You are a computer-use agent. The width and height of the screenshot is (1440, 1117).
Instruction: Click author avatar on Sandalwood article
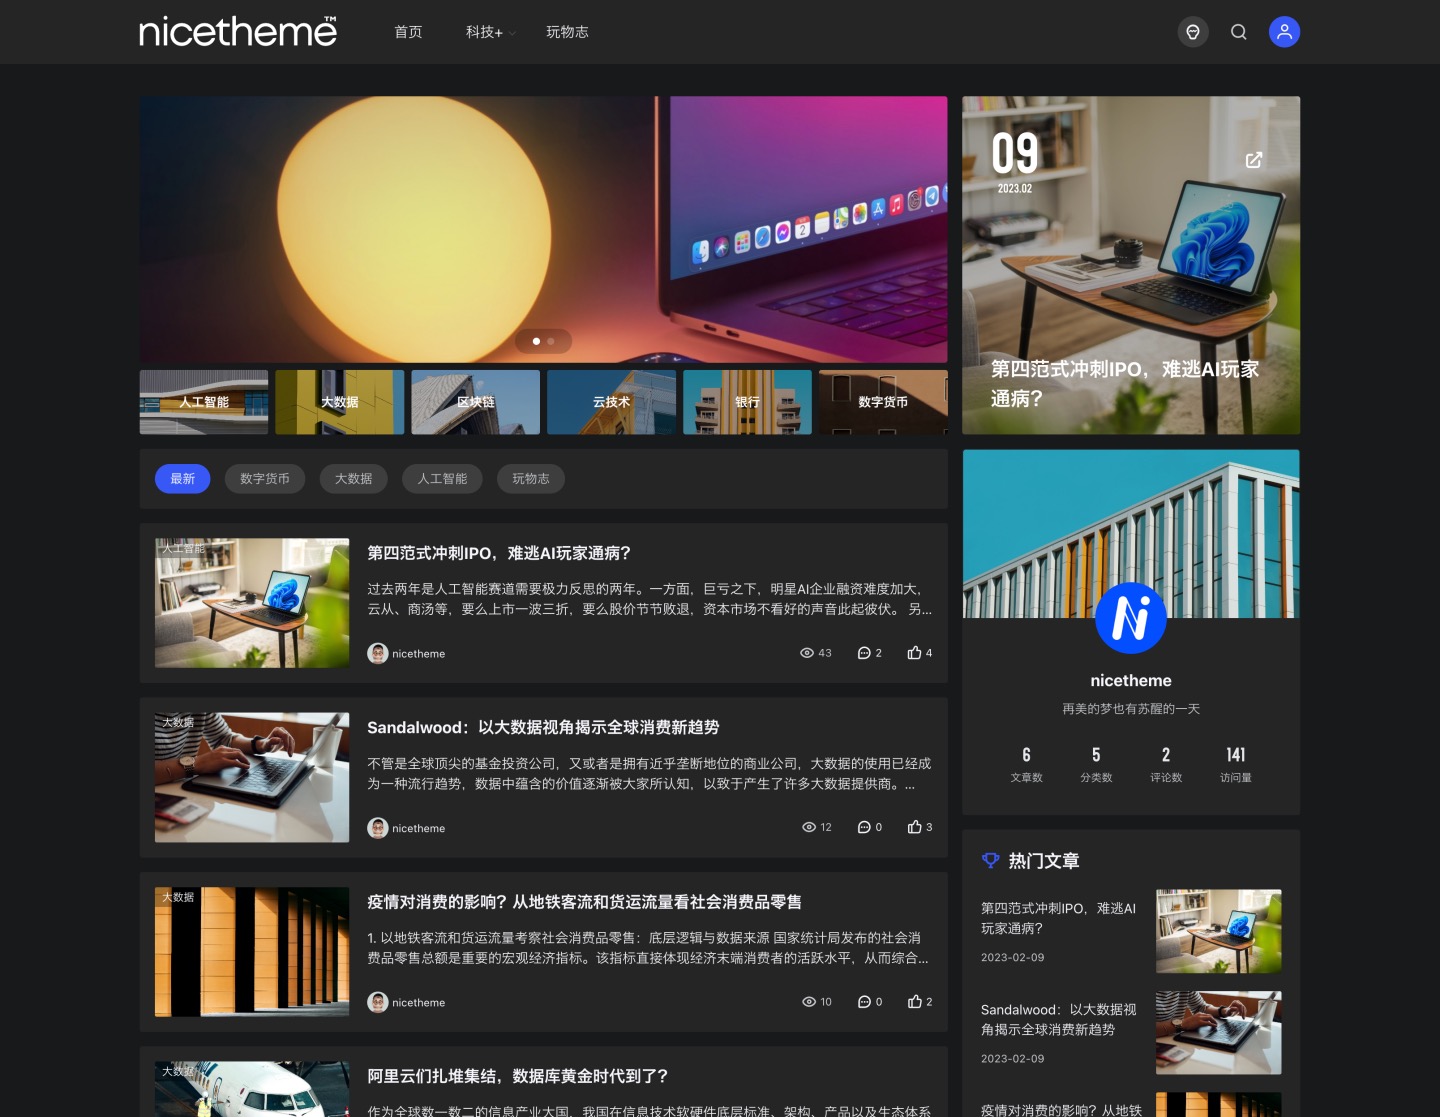[378, 828]
